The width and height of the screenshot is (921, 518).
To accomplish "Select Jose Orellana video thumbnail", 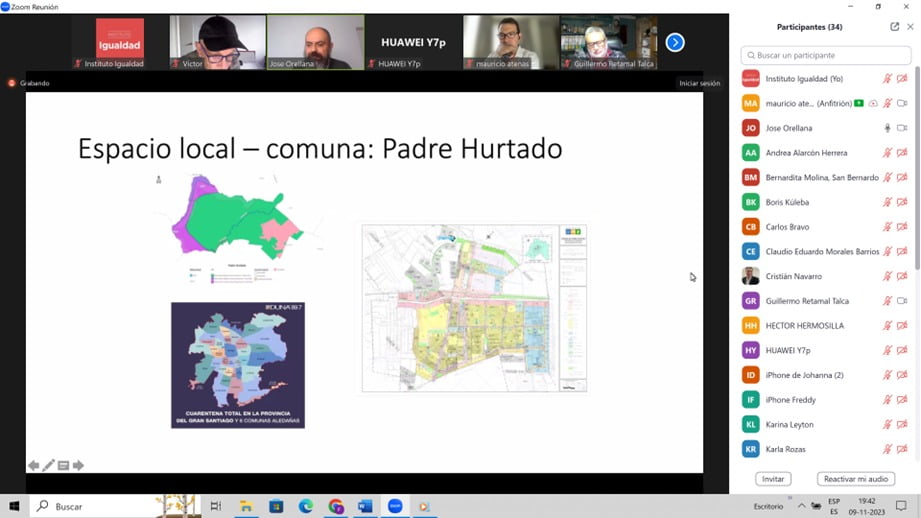I will 315,42.
